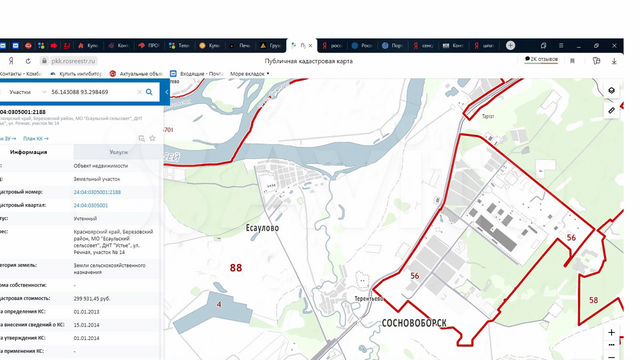Open the 2К отзывов reviews button

[541, 60]
